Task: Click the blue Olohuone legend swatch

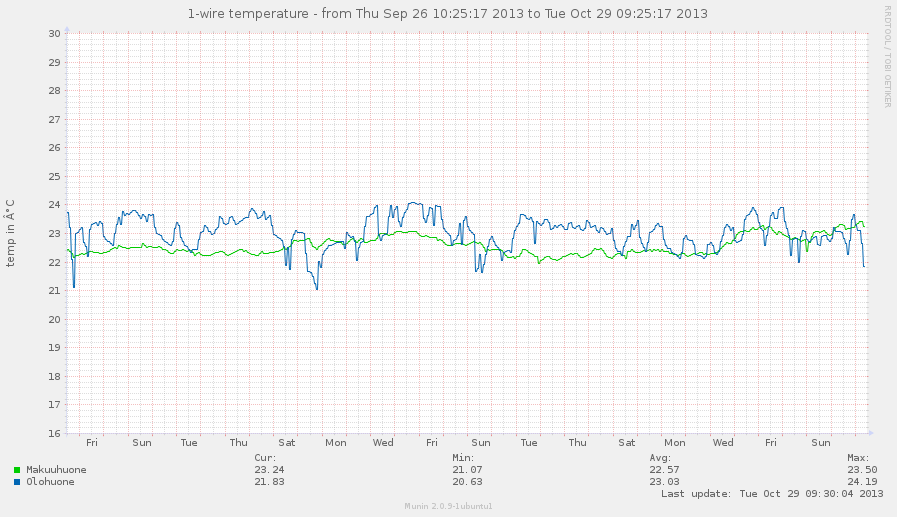Action: click(17, 482)
